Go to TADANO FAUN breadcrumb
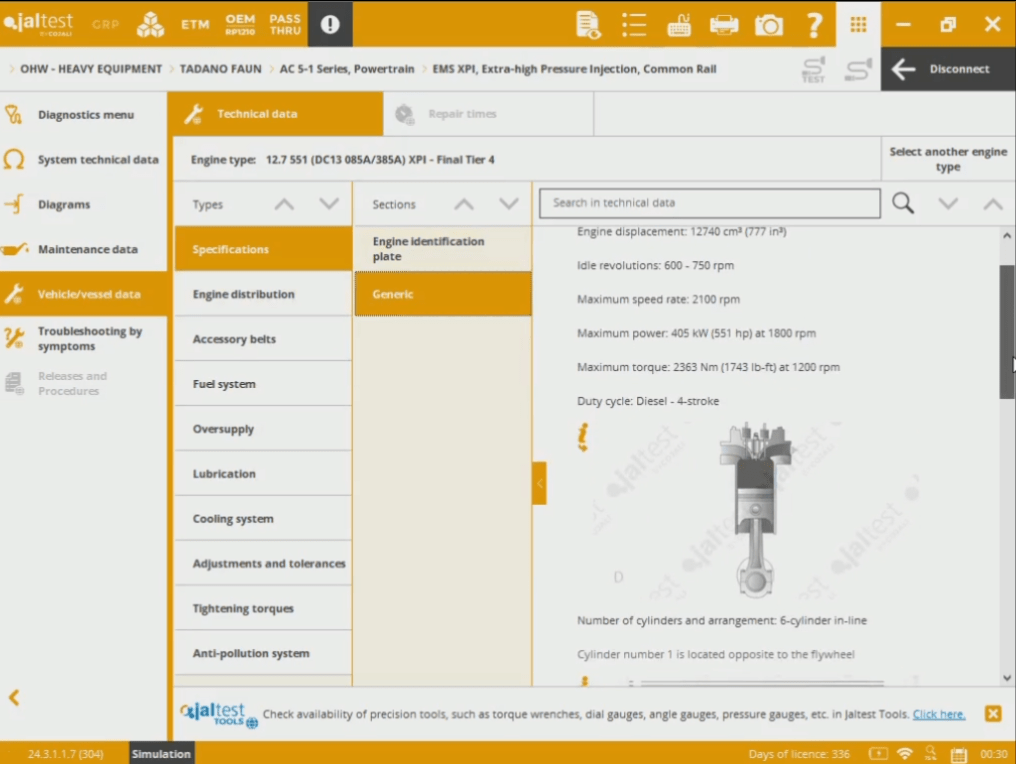This screenshot has width=1016, height=764. coord(220,69)
